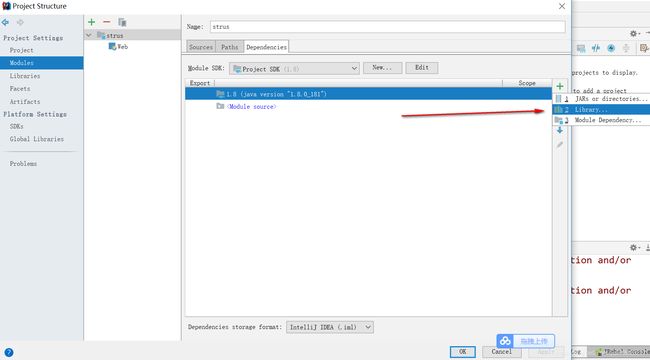Screen dimensions: 650x360
Task: Click the Web facet icon
Action: (x=112, y=46)
